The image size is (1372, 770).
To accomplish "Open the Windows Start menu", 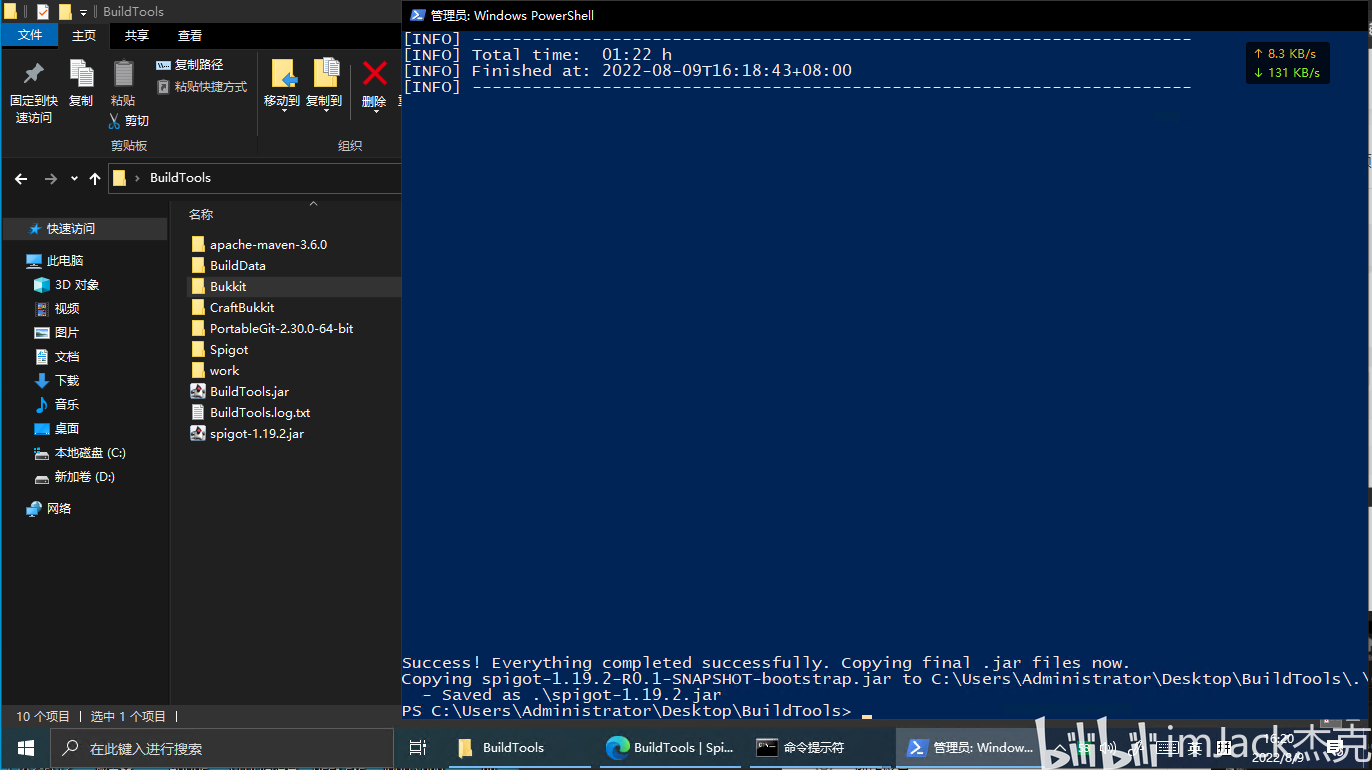I will tap(26, 748).
